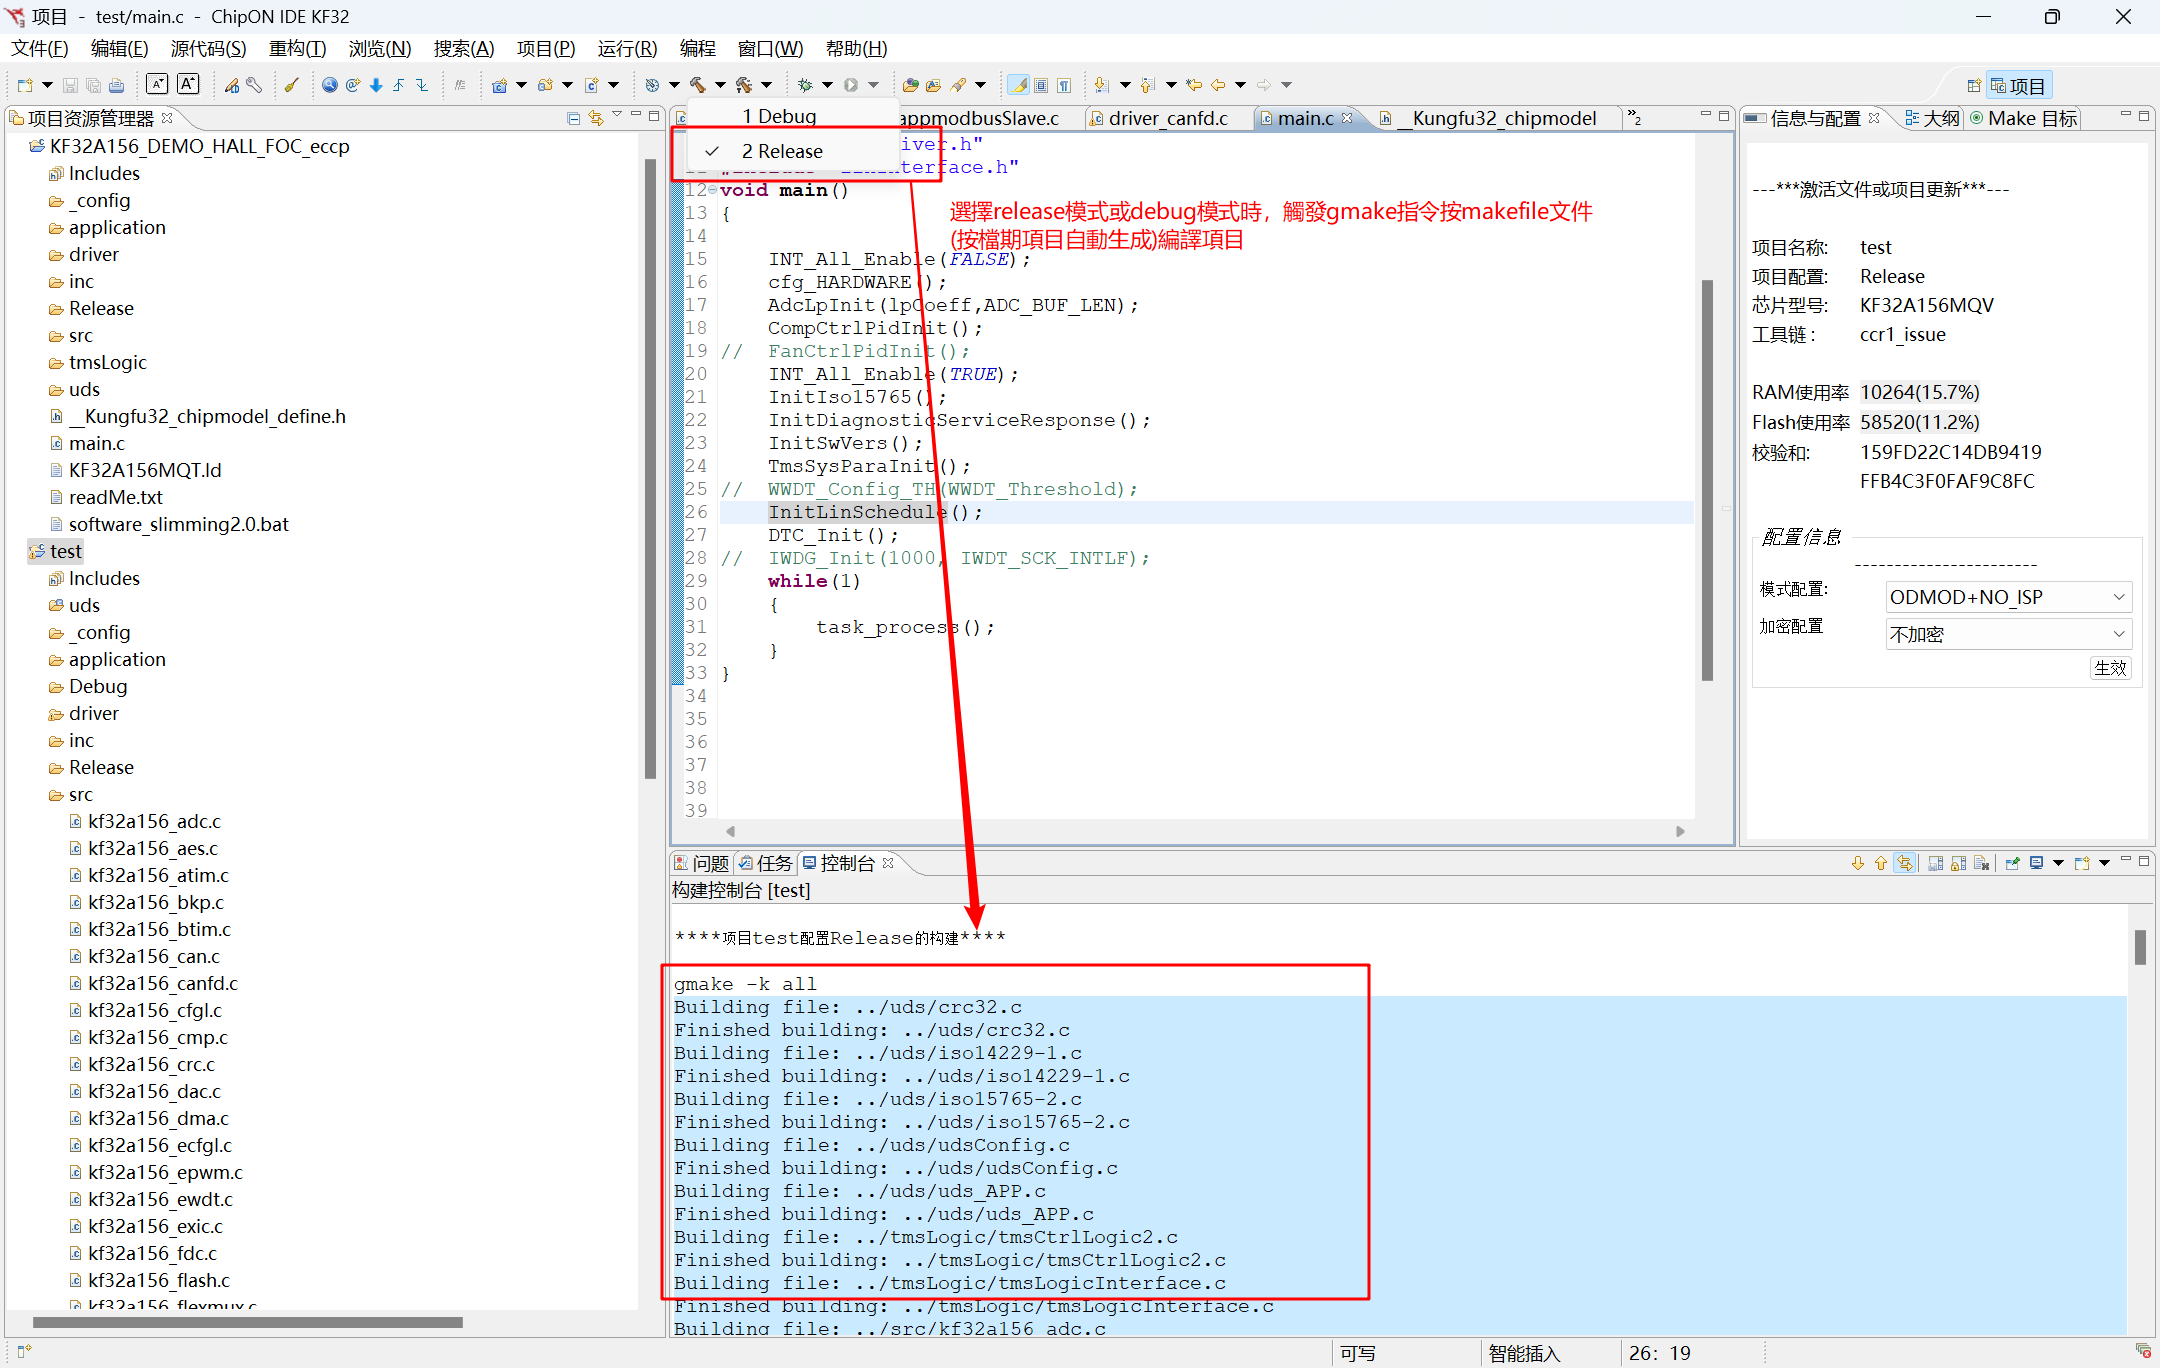Click the console vertical scrollbar thumb
This screenshot has width=2160, height=1368.
click(x=2140, y=947)
